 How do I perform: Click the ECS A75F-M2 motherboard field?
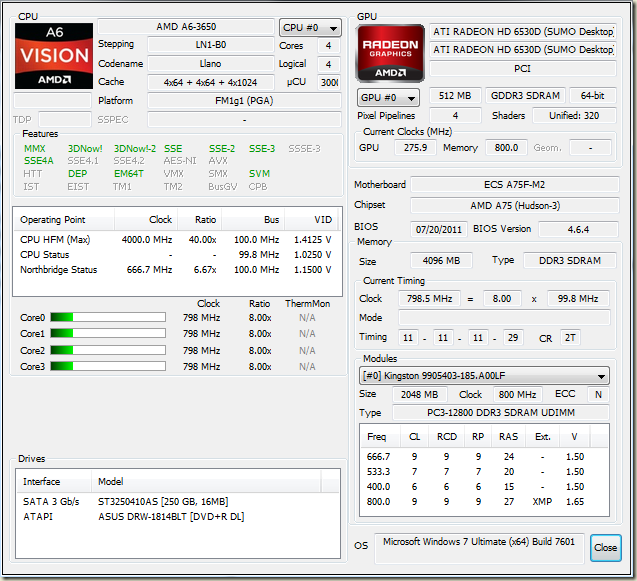pos(515,185)
